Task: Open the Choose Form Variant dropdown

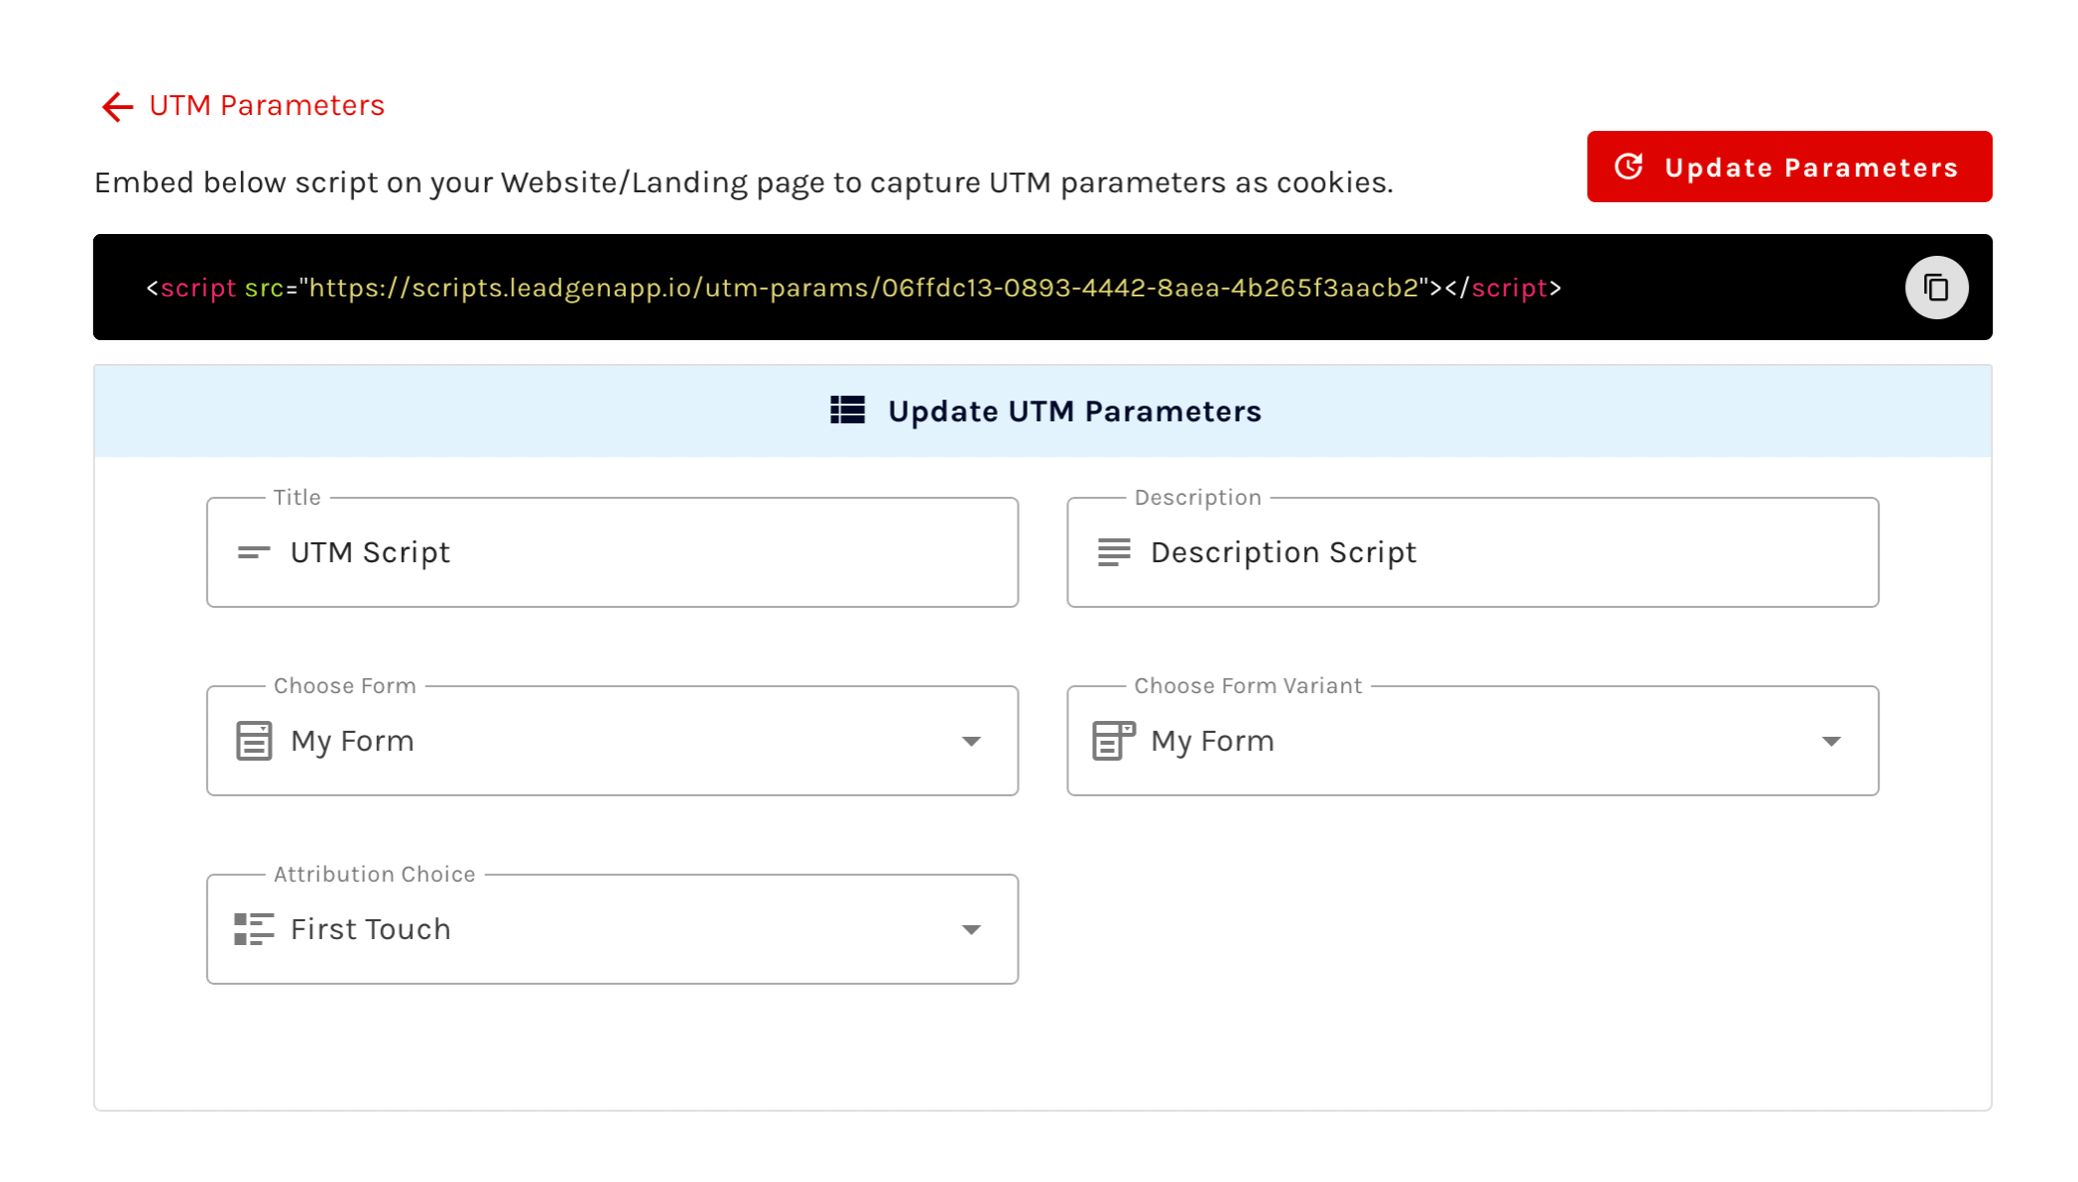Action: (x=1472, y=741)
